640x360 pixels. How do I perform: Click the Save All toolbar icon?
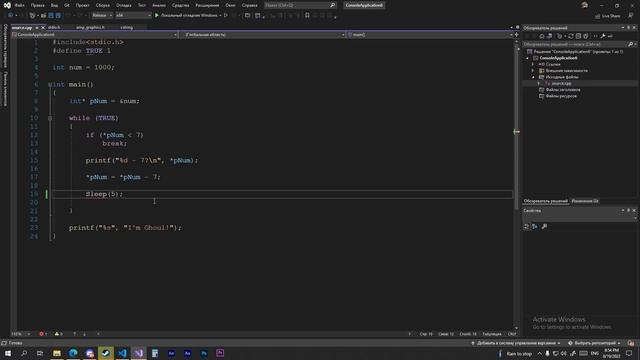tap(58, 16)
